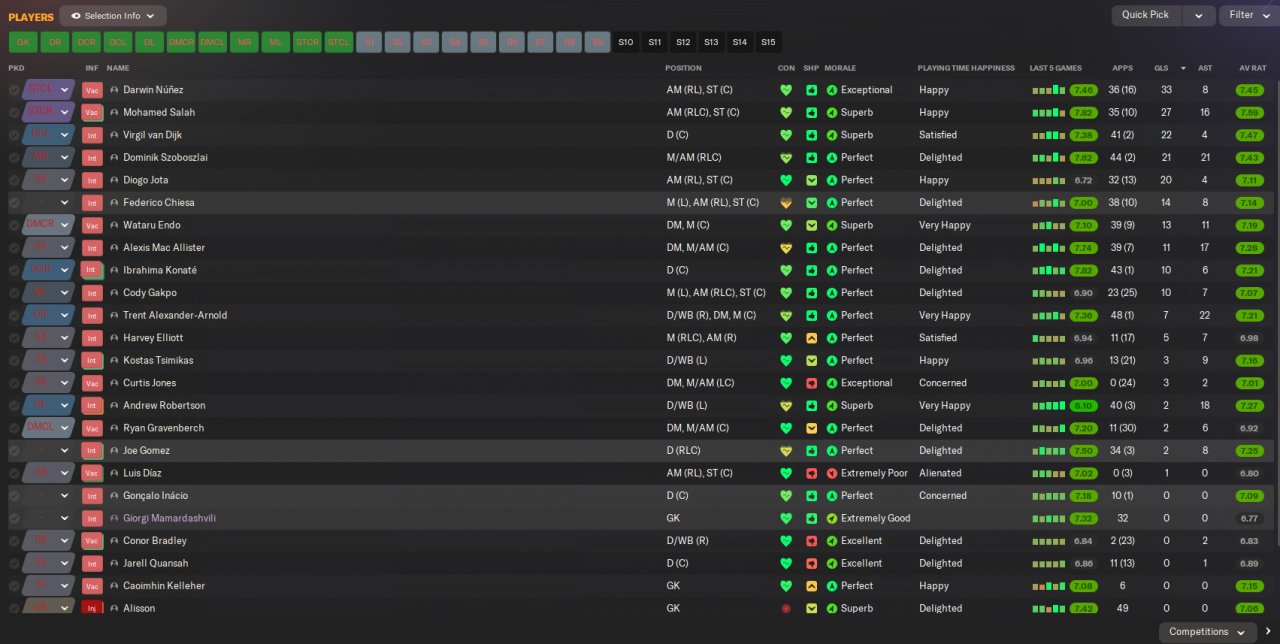
Task: Sort by the AV RAT column header
Action: pos(1252,68)
